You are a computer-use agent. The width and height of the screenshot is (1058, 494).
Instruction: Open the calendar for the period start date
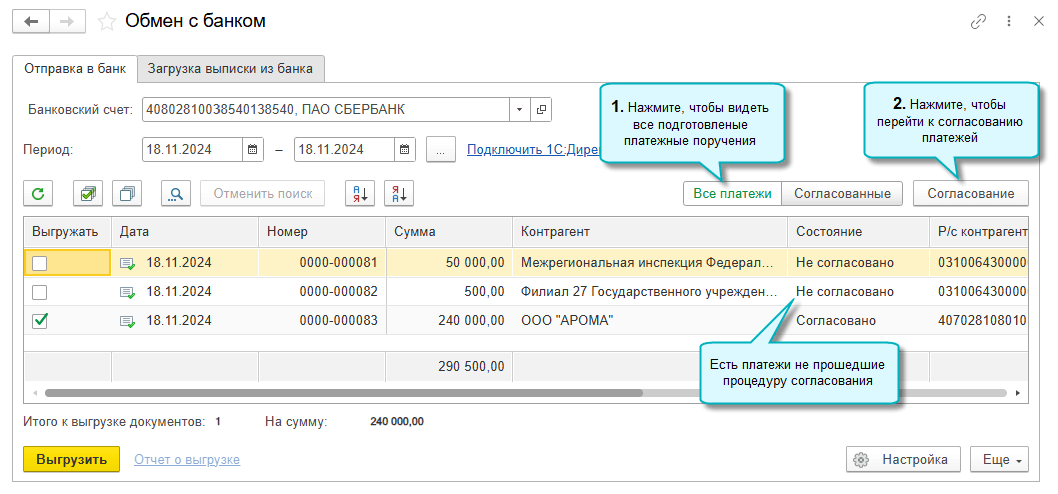pyautogui.click(x=252, y=149)
